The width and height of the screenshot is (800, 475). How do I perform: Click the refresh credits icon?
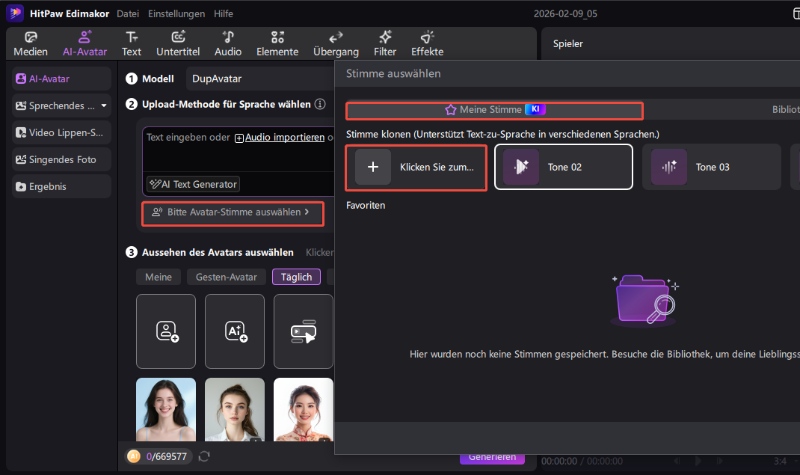tap(204, 456)
